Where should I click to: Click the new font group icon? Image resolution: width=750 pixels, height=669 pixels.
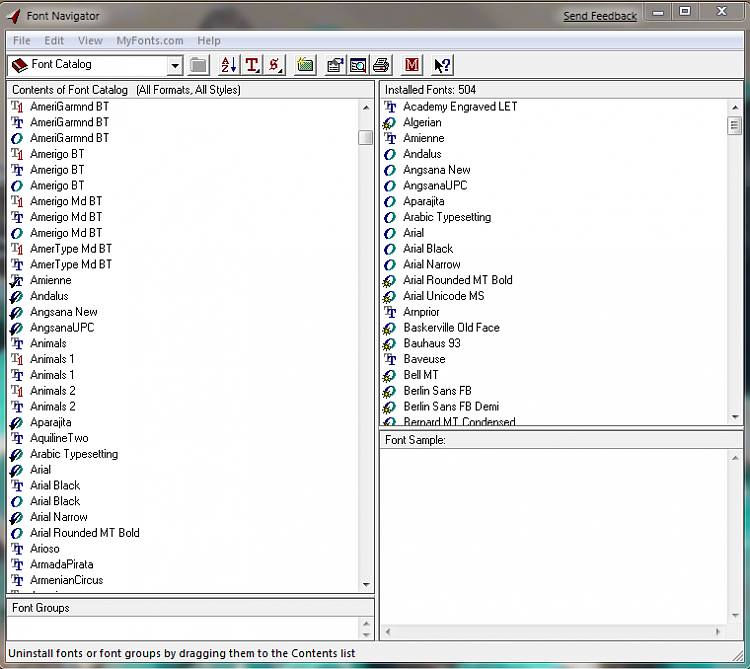point(305,65)
